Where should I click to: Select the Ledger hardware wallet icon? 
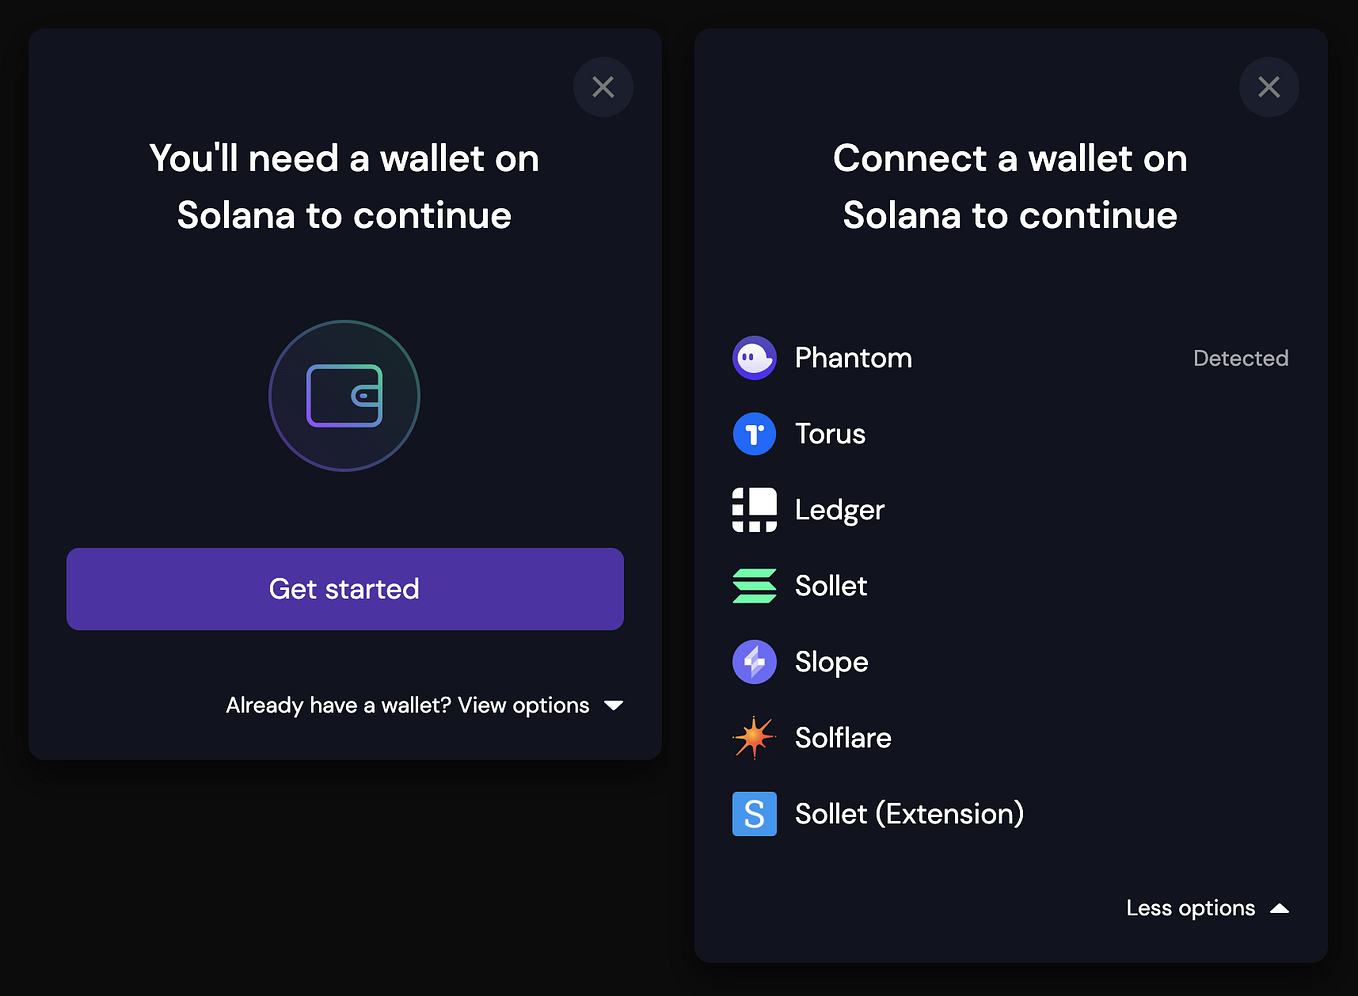pyautogui.click(x=754, y=510)
